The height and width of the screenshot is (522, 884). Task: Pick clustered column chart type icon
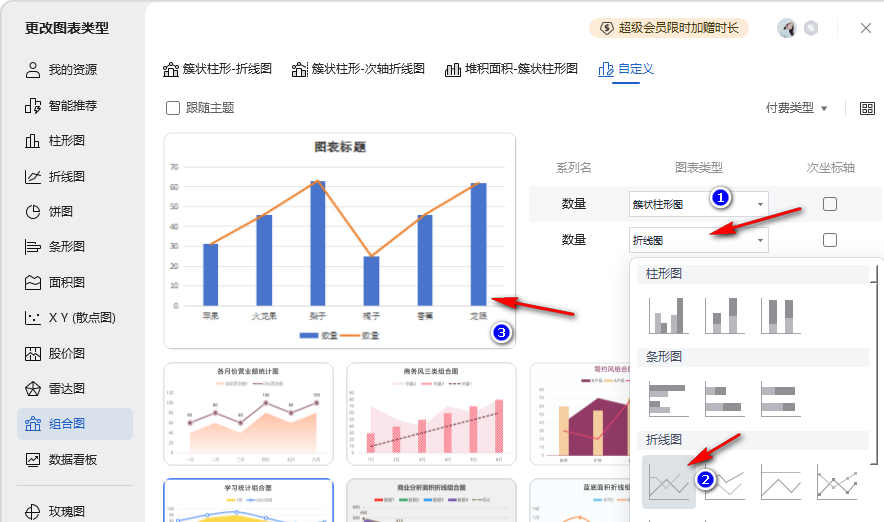(x=668, y=316)
